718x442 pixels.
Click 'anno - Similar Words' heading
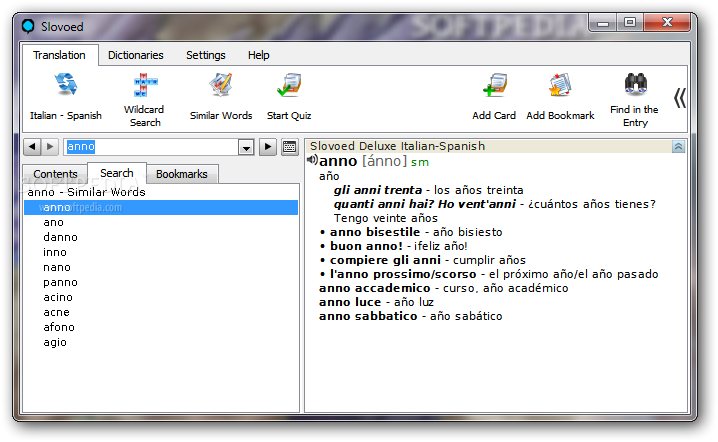pos(87,192)
